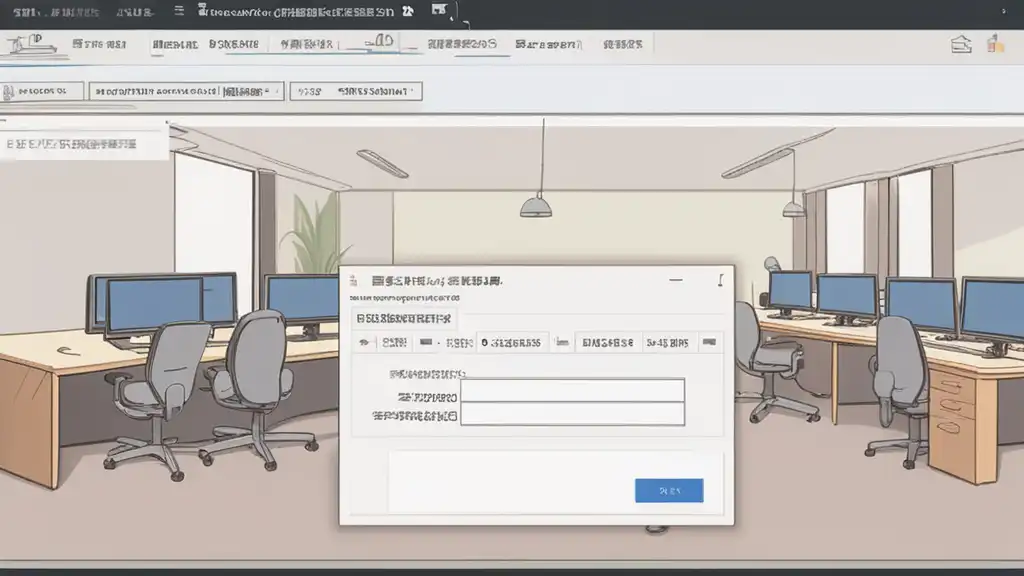Click the eye icon in the dialog toolbar

(x=364, y=342)
